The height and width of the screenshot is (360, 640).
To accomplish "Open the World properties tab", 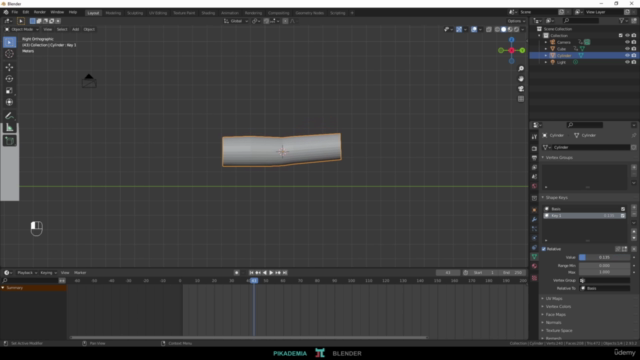I will pos(534,186).
